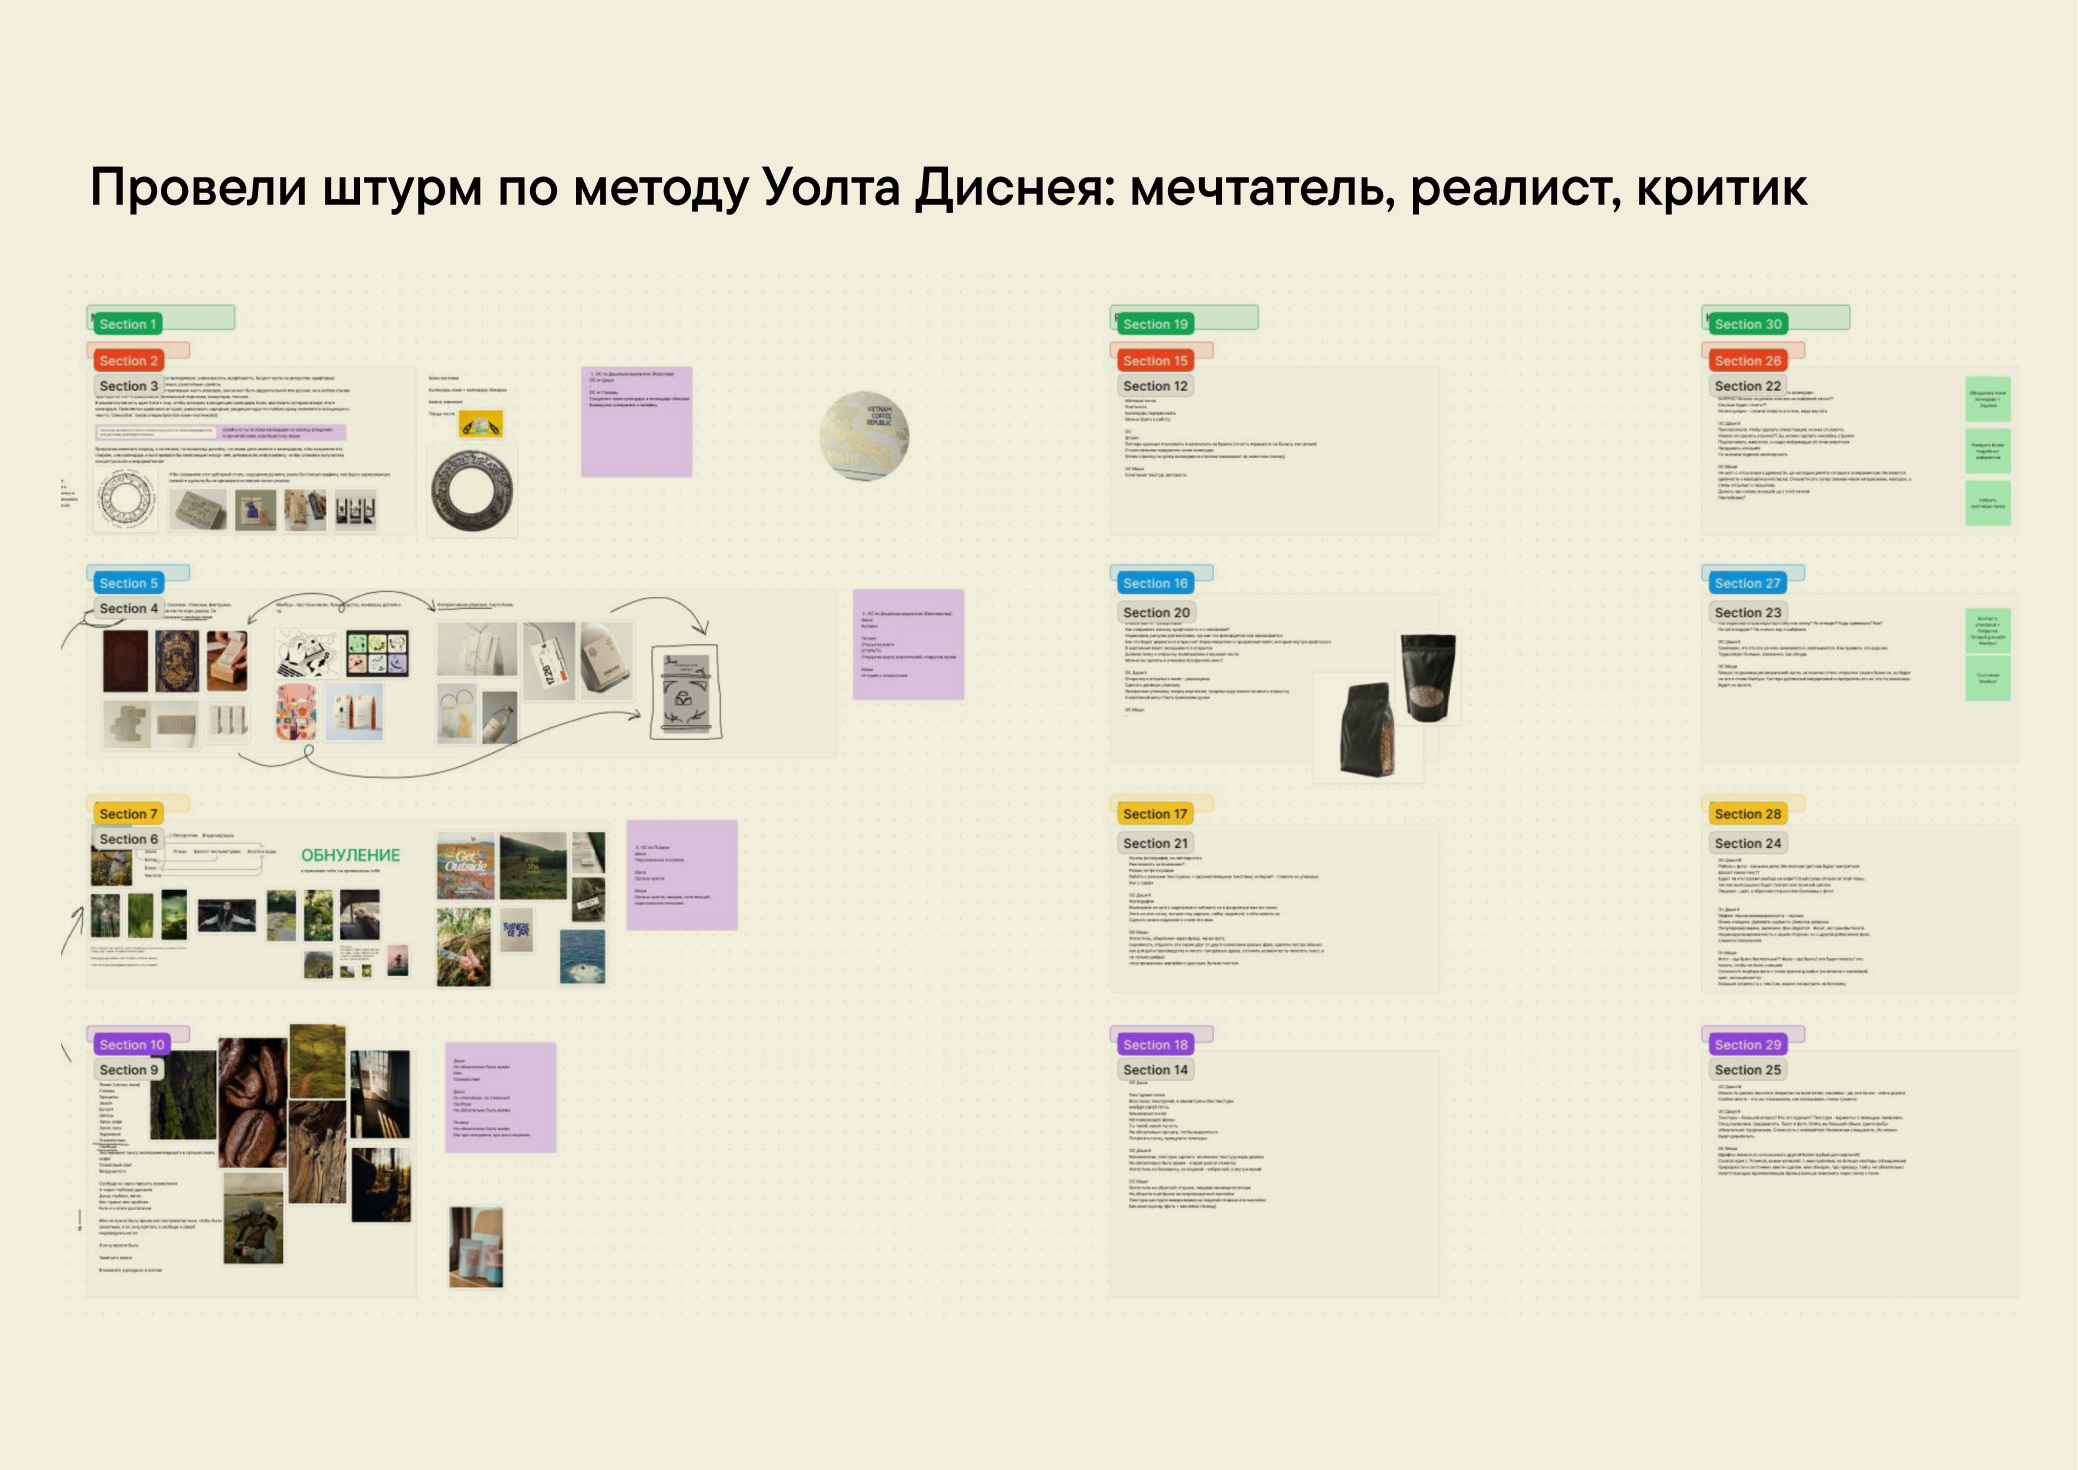Select the coffee beans photo
The image size is (2078, 1470).
click(252, 1102)
